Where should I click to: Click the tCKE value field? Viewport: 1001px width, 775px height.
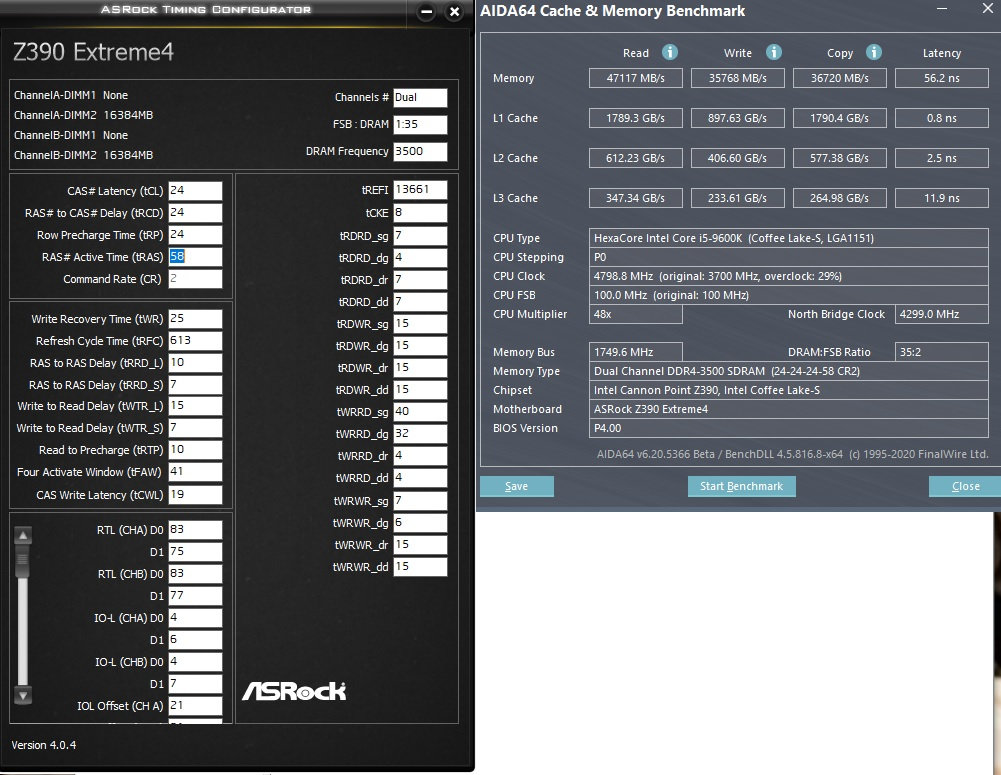point(420,213)
